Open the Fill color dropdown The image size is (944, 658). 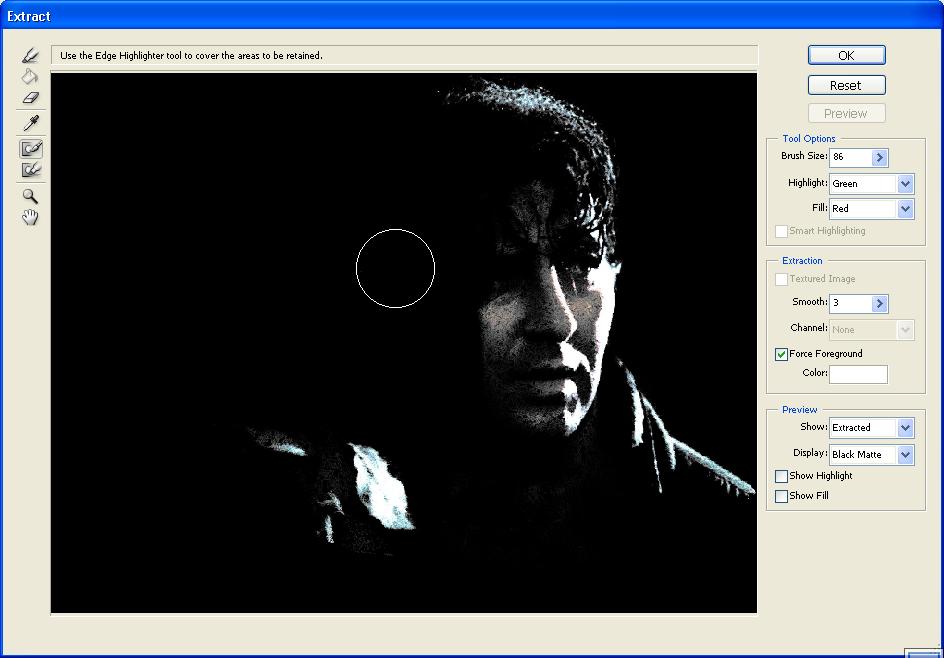coord(905,209)
